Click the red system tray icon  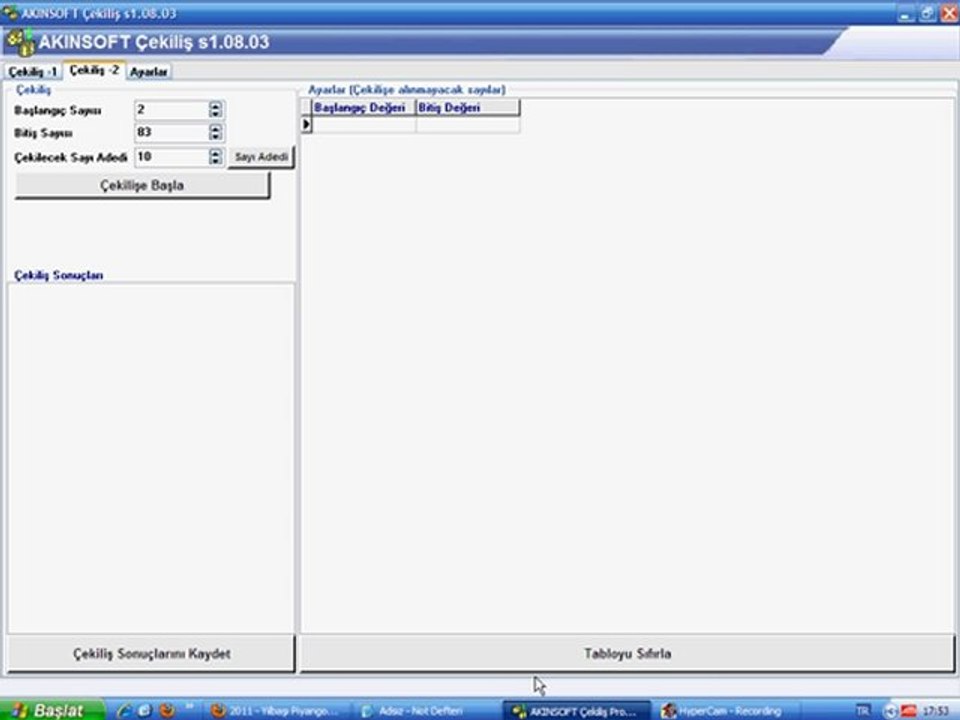[x=909, y=711]
